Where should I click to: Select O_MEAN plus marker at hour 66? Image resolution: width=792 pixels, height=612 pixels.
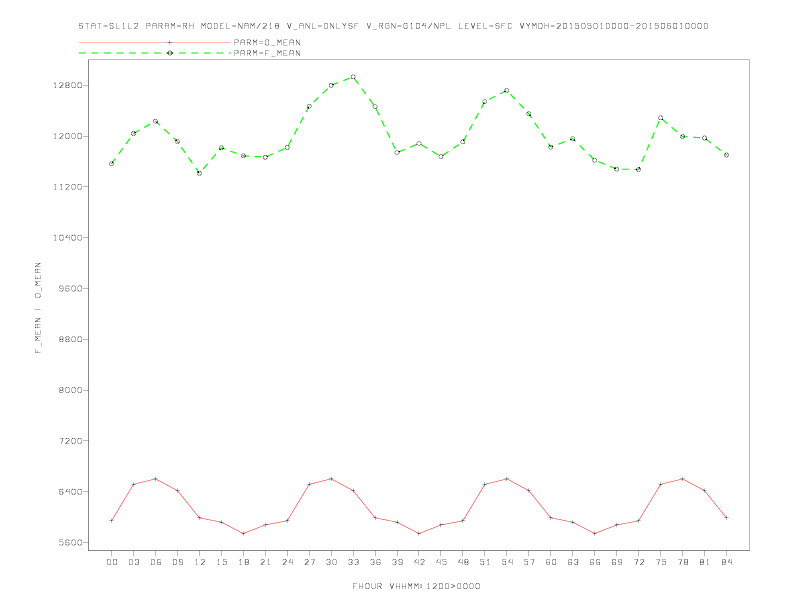pyautogui.click(x=595, y=534)
